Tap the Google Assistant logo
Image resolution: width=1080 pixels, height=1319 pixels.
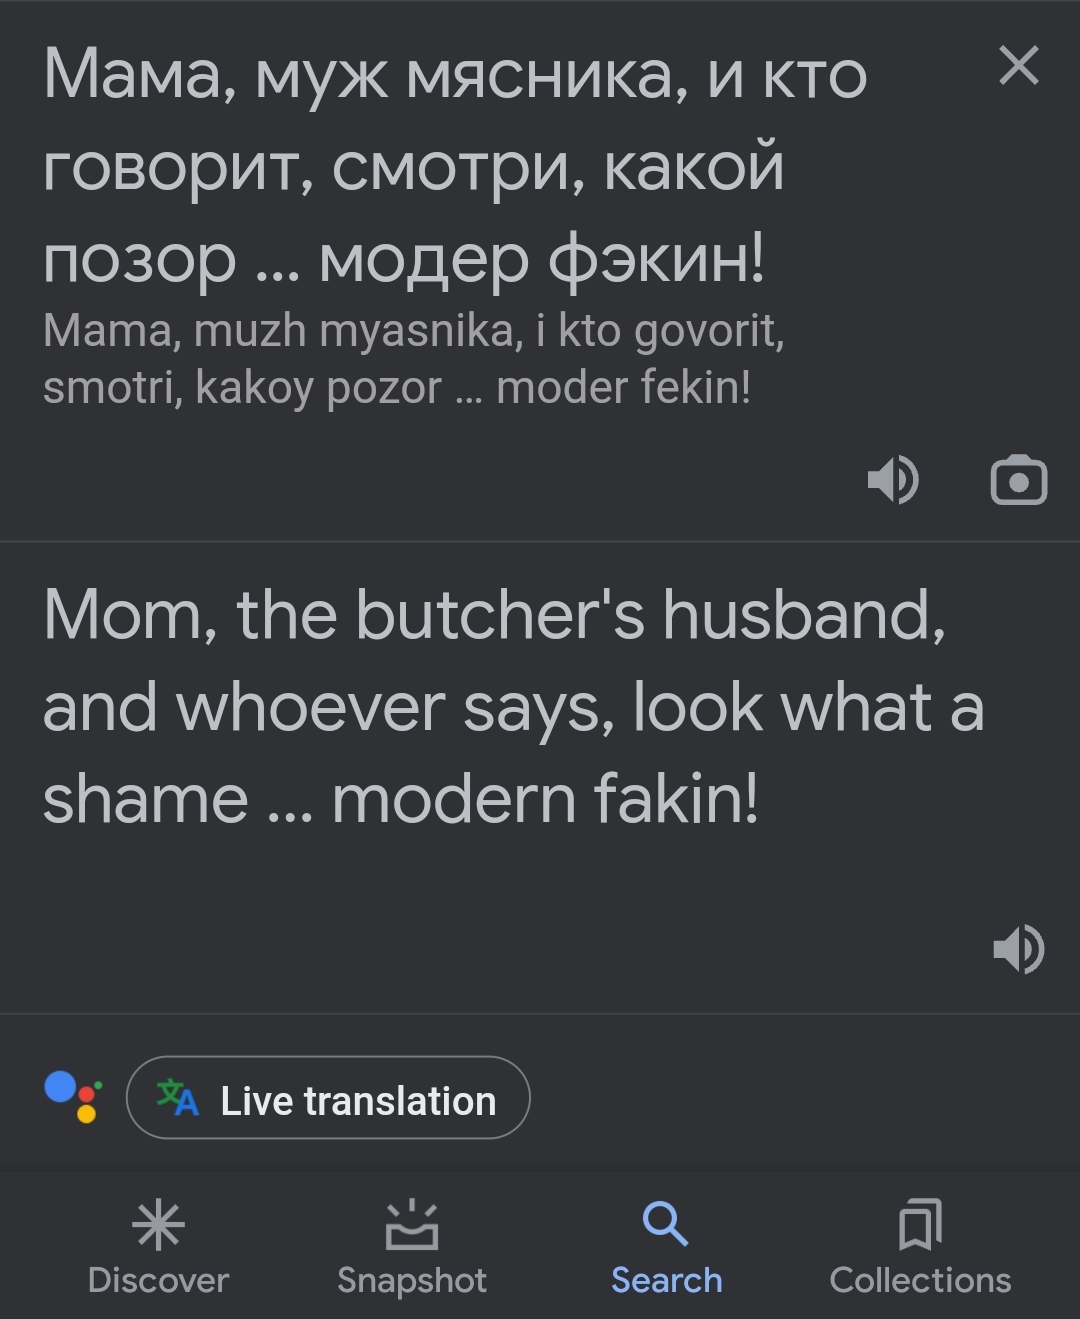73,1097
